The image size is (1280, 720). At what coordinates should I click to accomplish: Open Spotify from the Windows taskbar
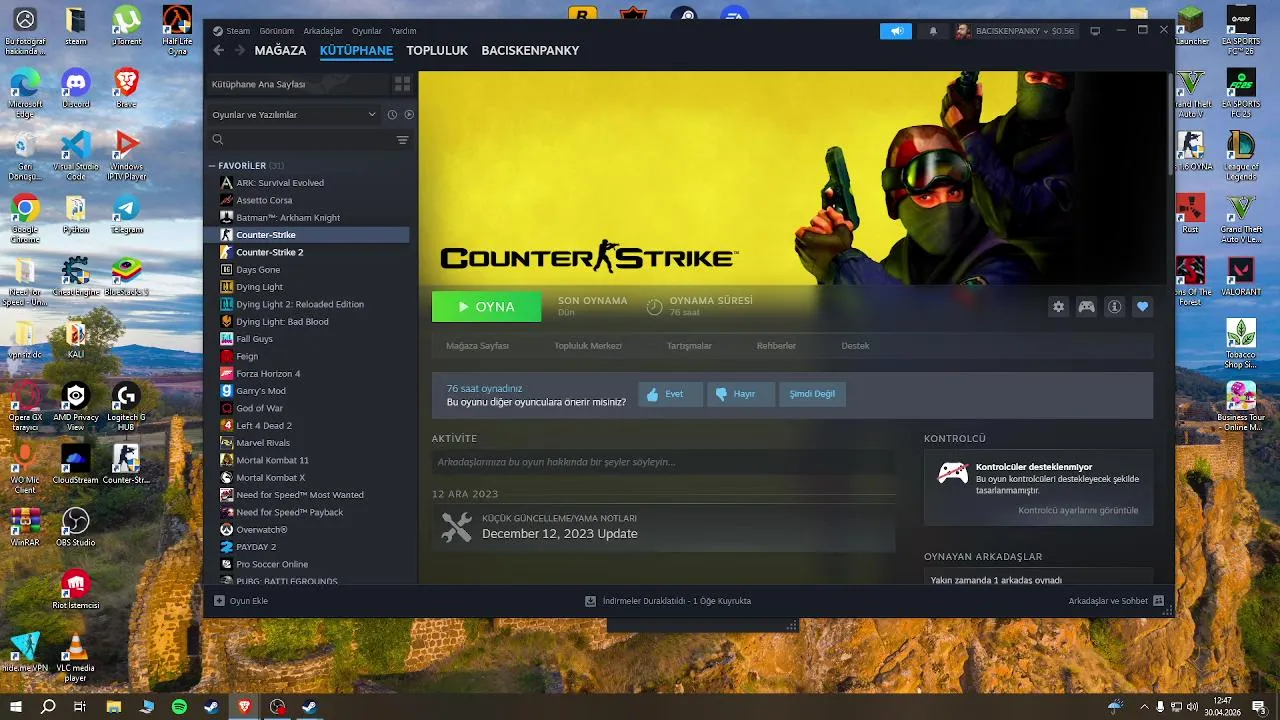[179, 707]
